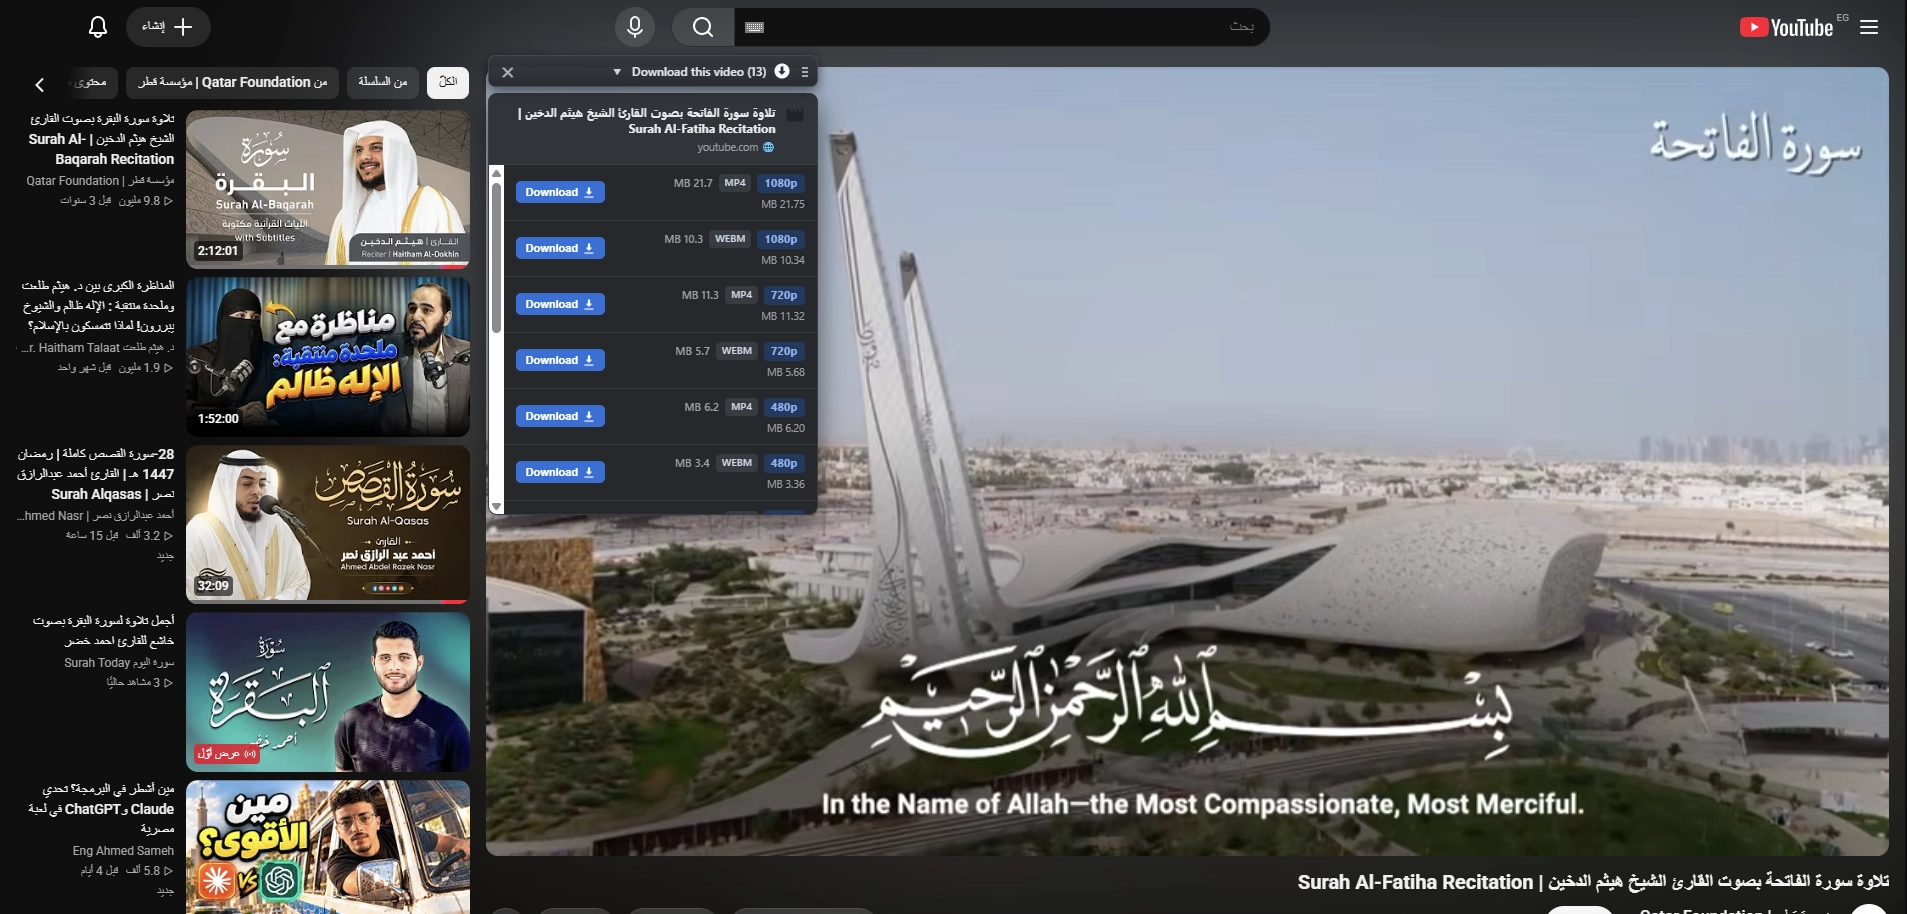This screenshot has height=914, width=1907.
Task: Open the Surah Al-Baqarah 2:12:01 video thumbnail
Action: click(x=328, y=189)
